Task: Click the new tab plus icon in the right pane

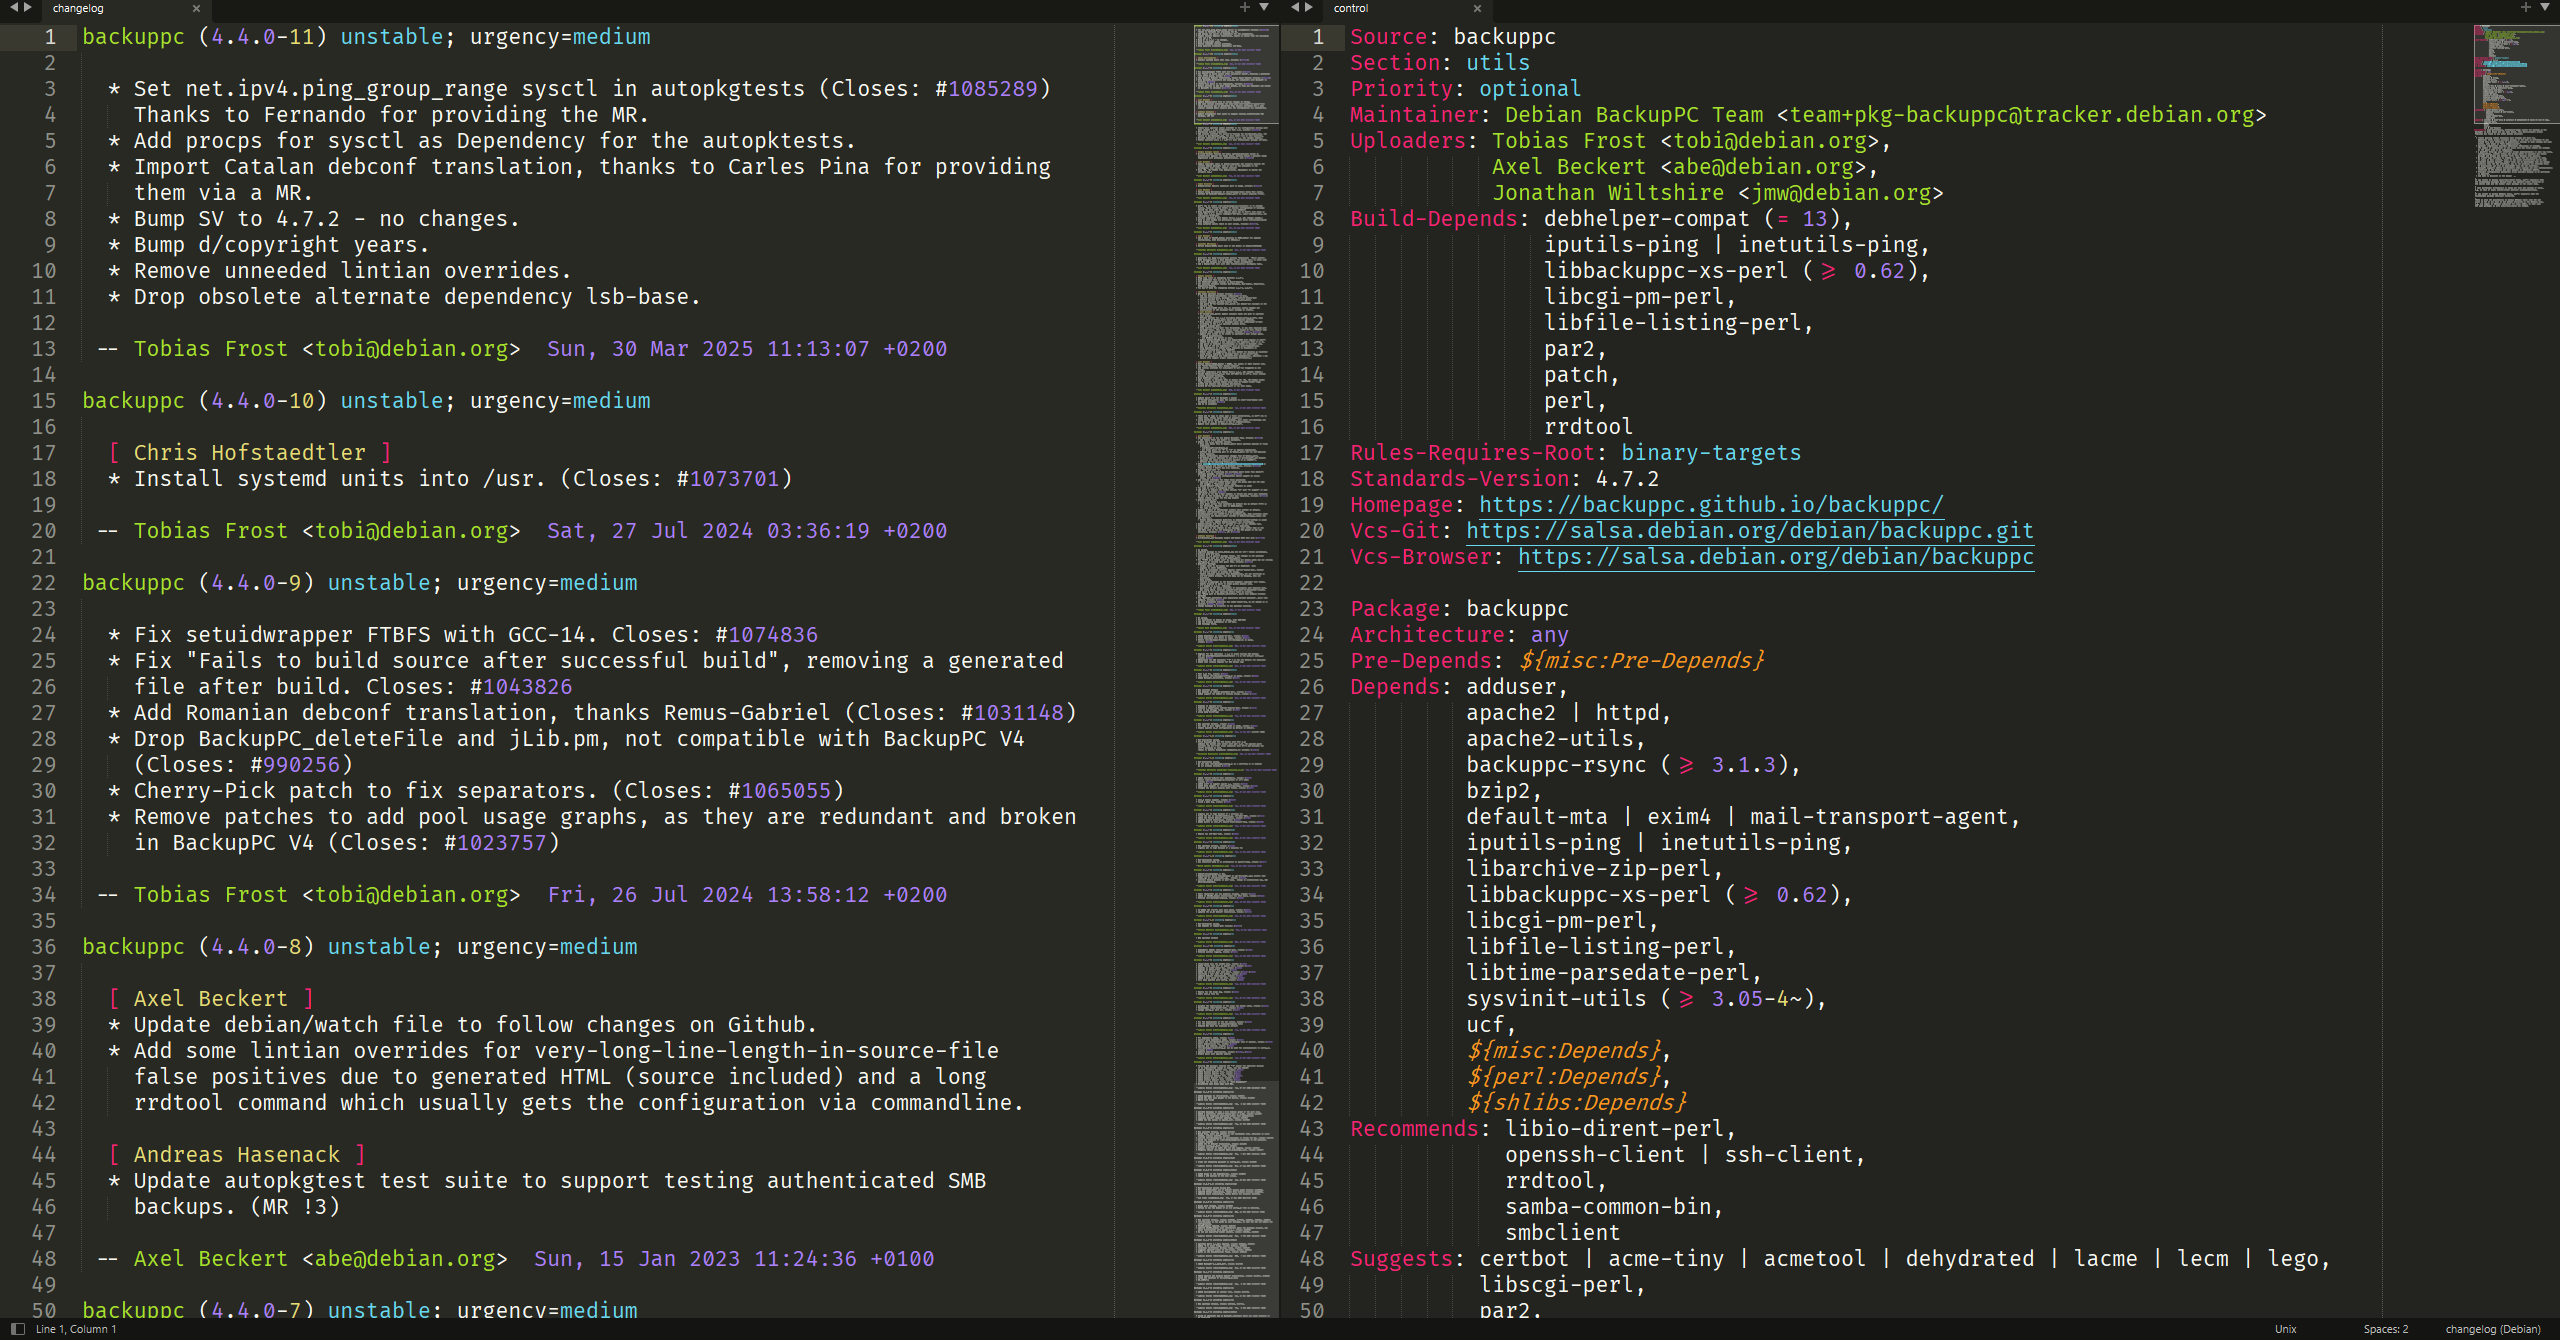Action: (x=2524, y=7)
